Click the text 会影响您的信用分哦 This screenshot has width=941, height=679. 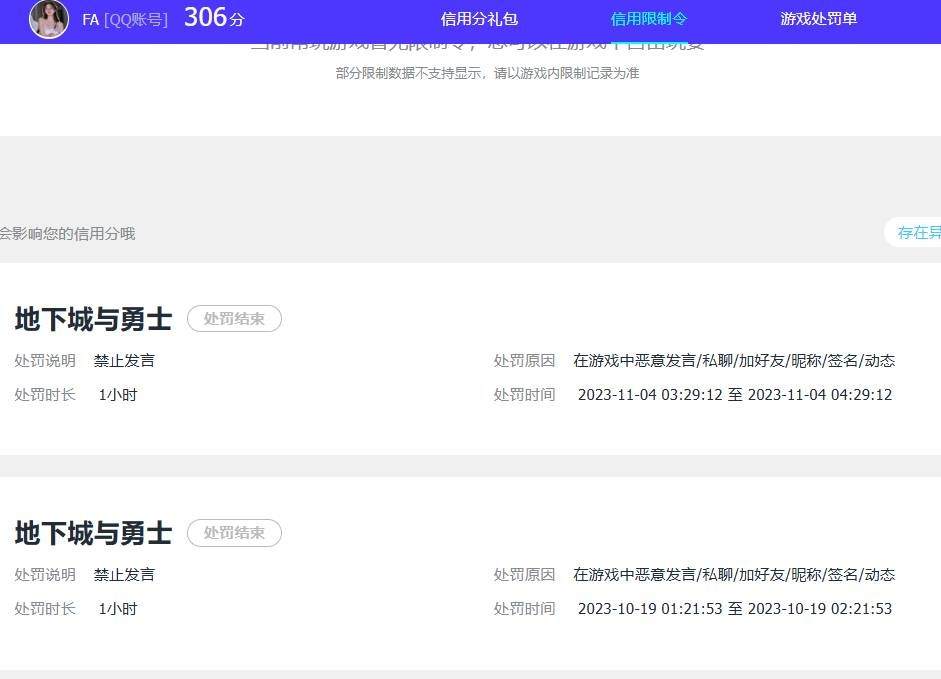(x=67, y=234)
